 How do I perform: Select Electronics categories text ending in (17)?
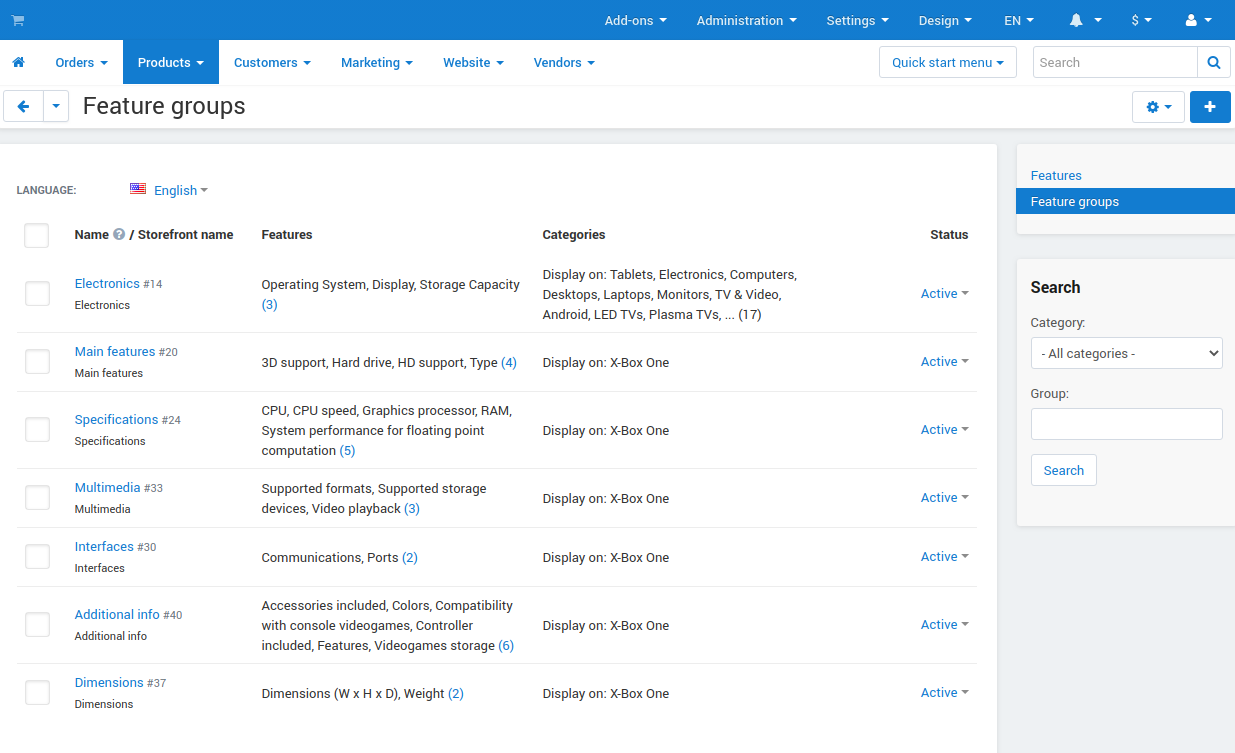(x=670, y=294)
